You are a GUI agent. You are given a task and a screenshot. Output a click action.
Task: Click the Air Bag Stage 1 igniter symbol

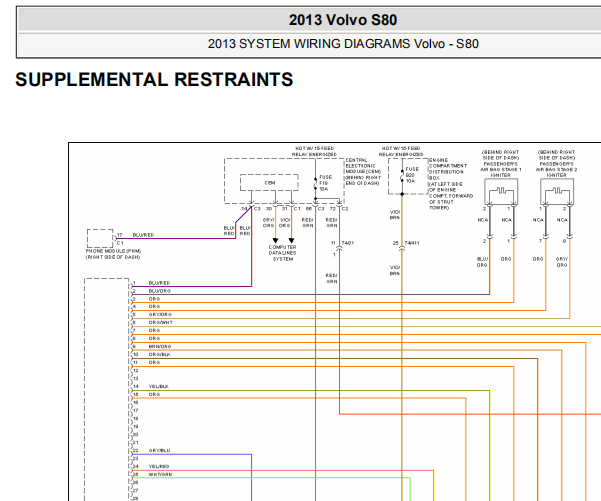pos(501,192)
